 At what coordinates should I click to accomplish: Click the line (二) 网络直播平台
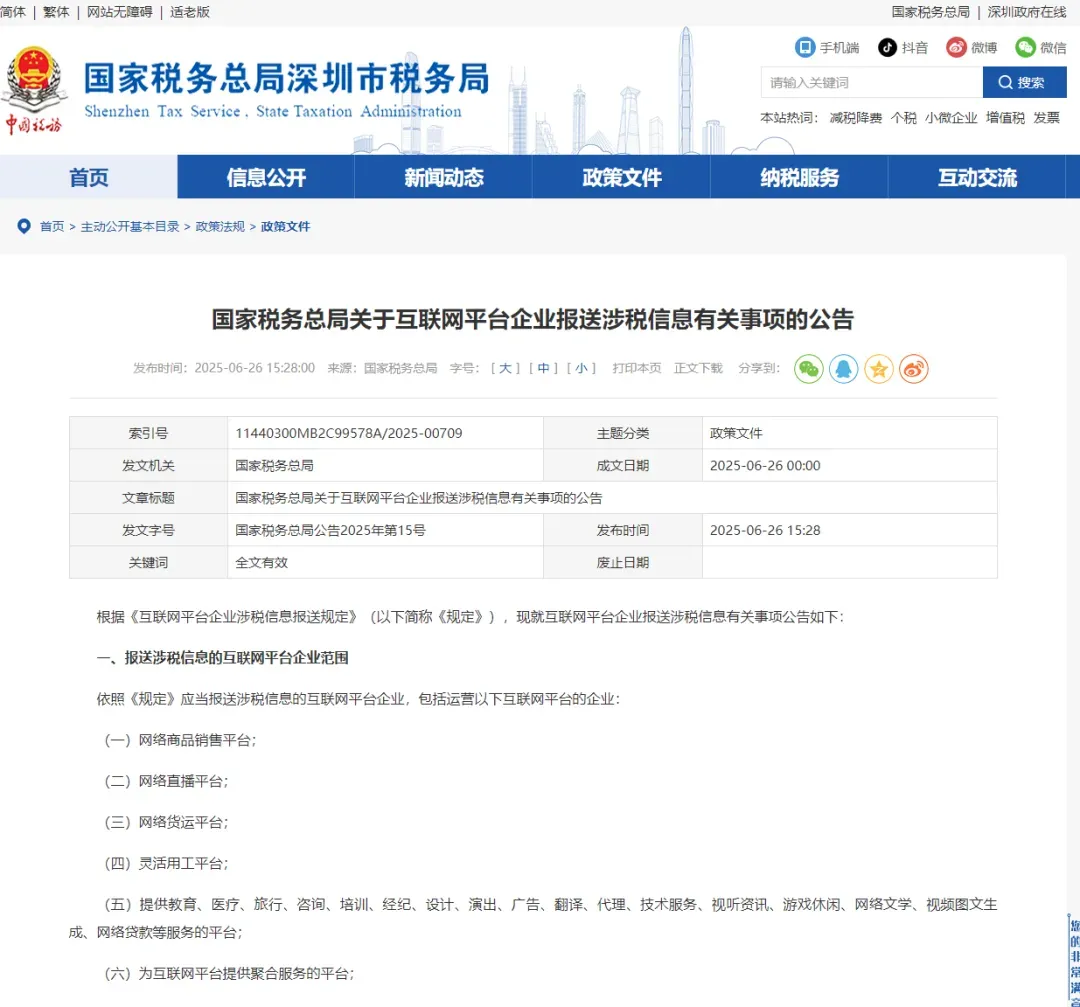click(166, 781)
